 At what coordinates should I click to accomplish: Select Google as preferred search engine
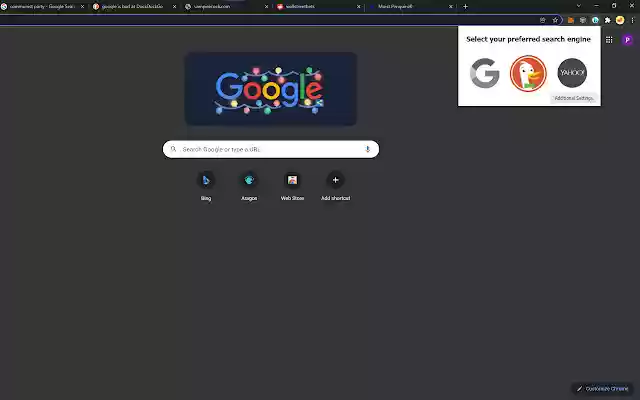click(x=484, y=73)
